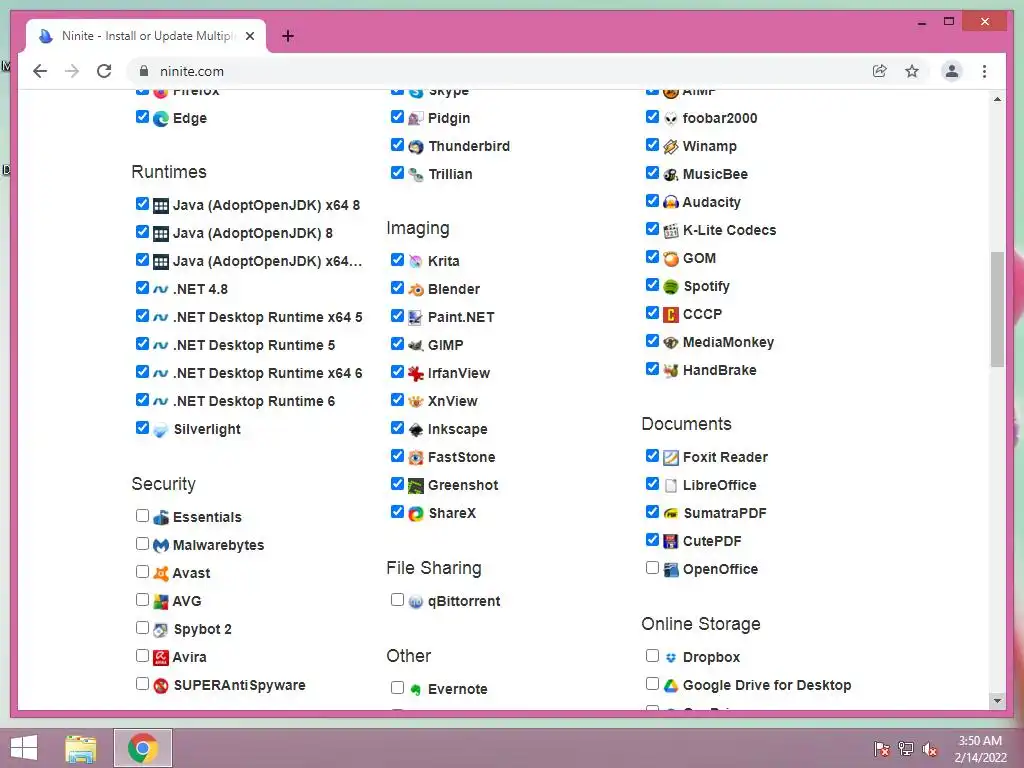Click the Pidgin app icon
Viewport: 1024px width, 768px height.
pos(415,118)
